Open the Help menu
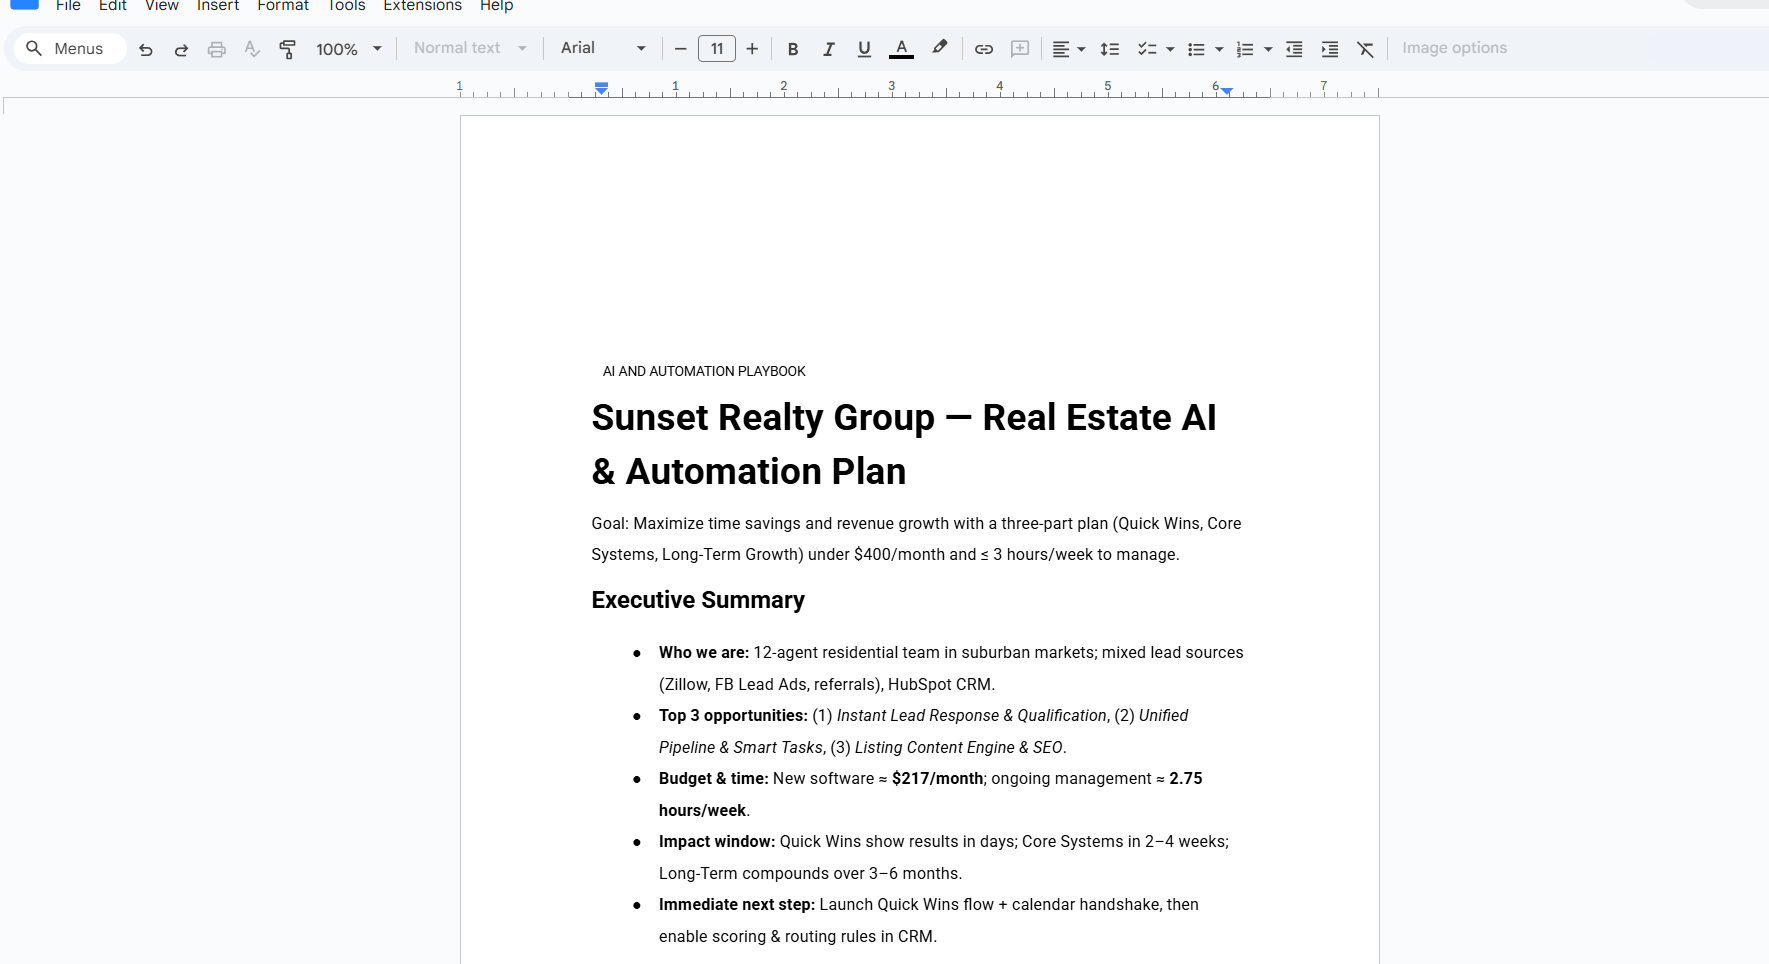1769x964 pixels. [496, 6]
